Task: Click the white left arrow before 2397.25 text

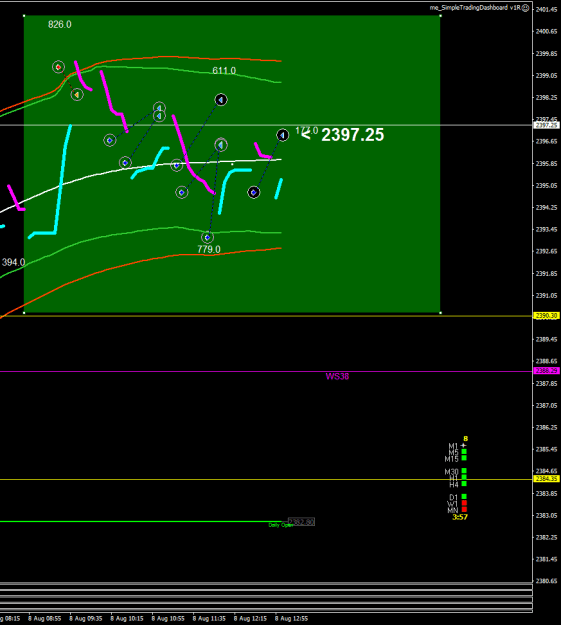Action: 306,135
